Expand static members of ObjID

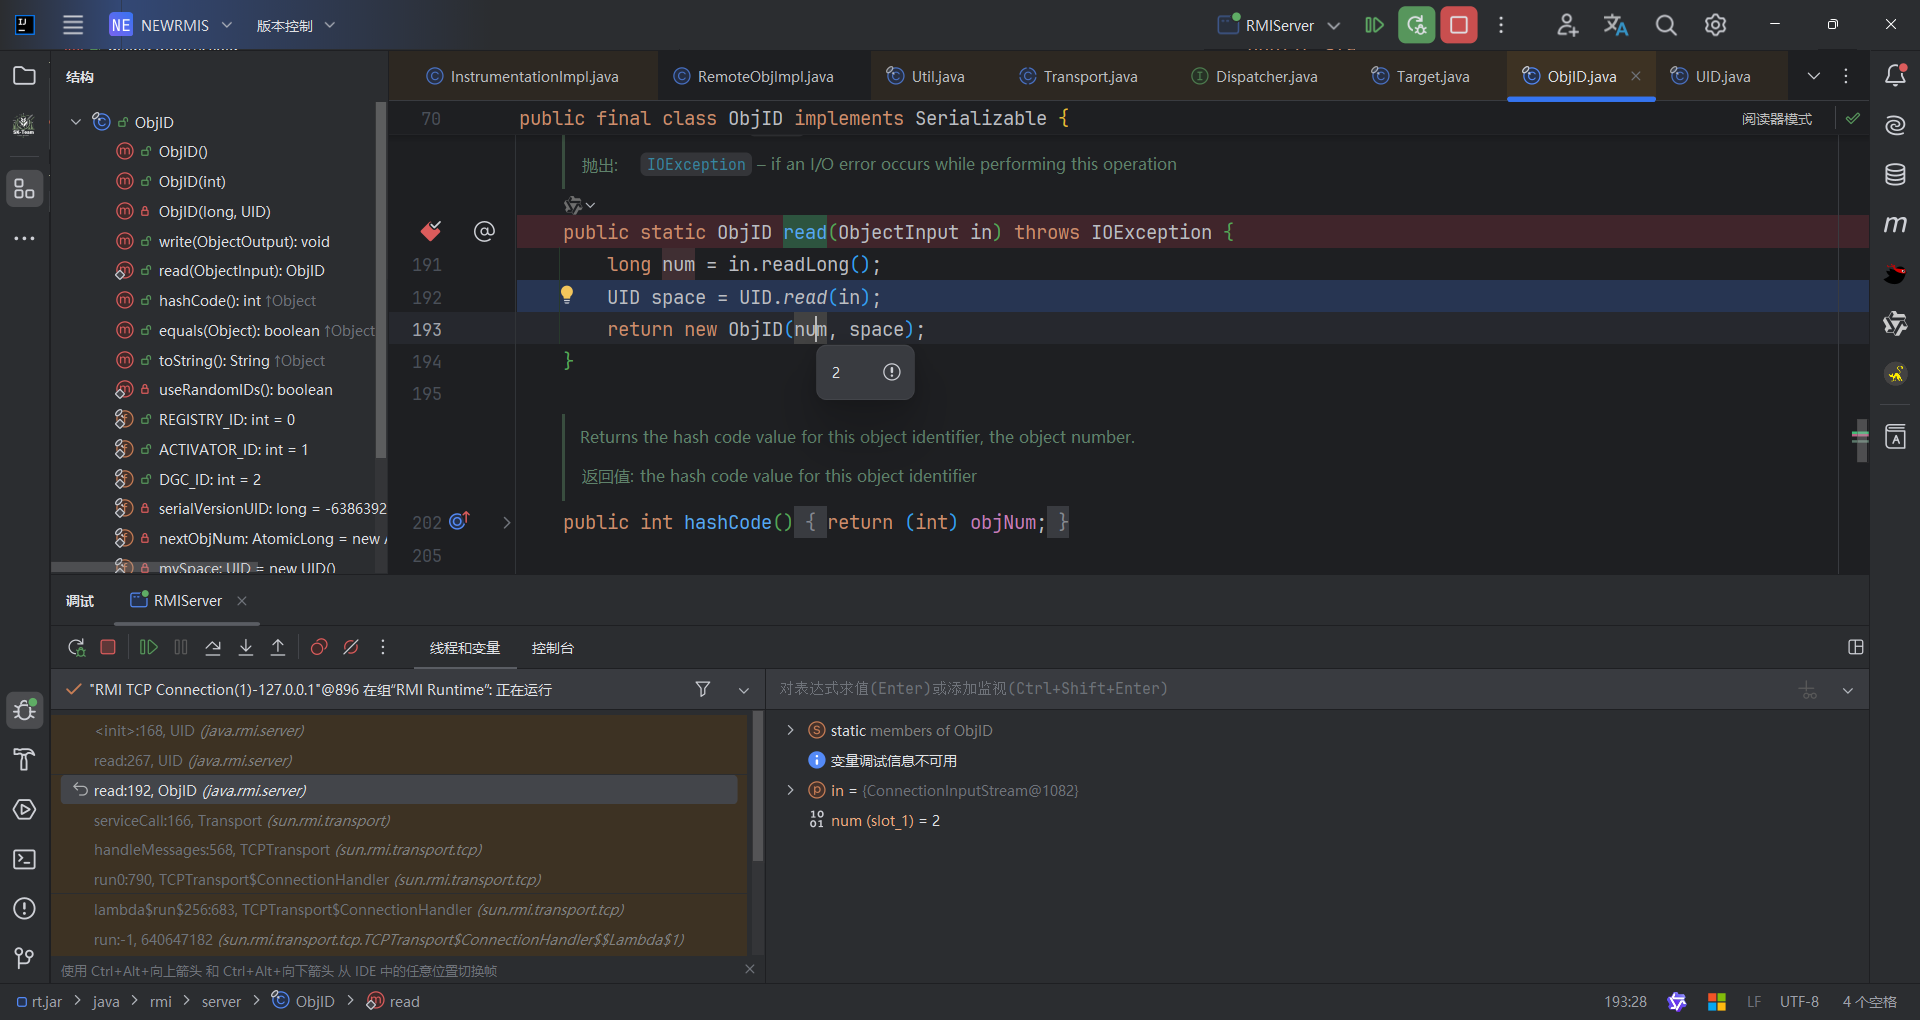pyautogui.click(x=791, y=731)
